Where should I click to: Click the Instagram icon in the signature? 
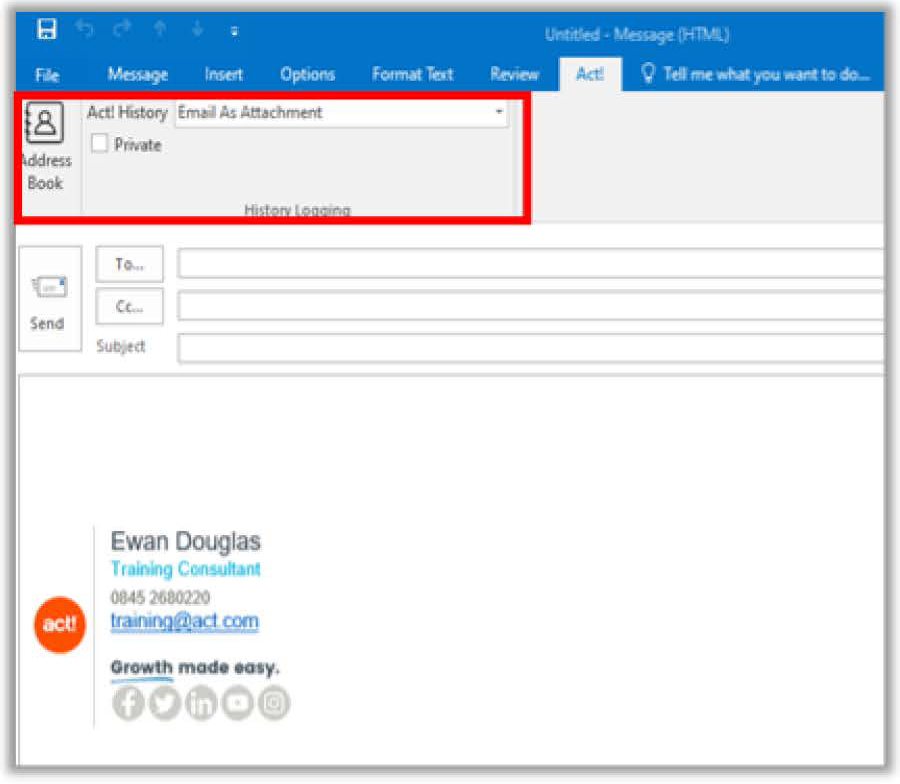pos(274,703)
